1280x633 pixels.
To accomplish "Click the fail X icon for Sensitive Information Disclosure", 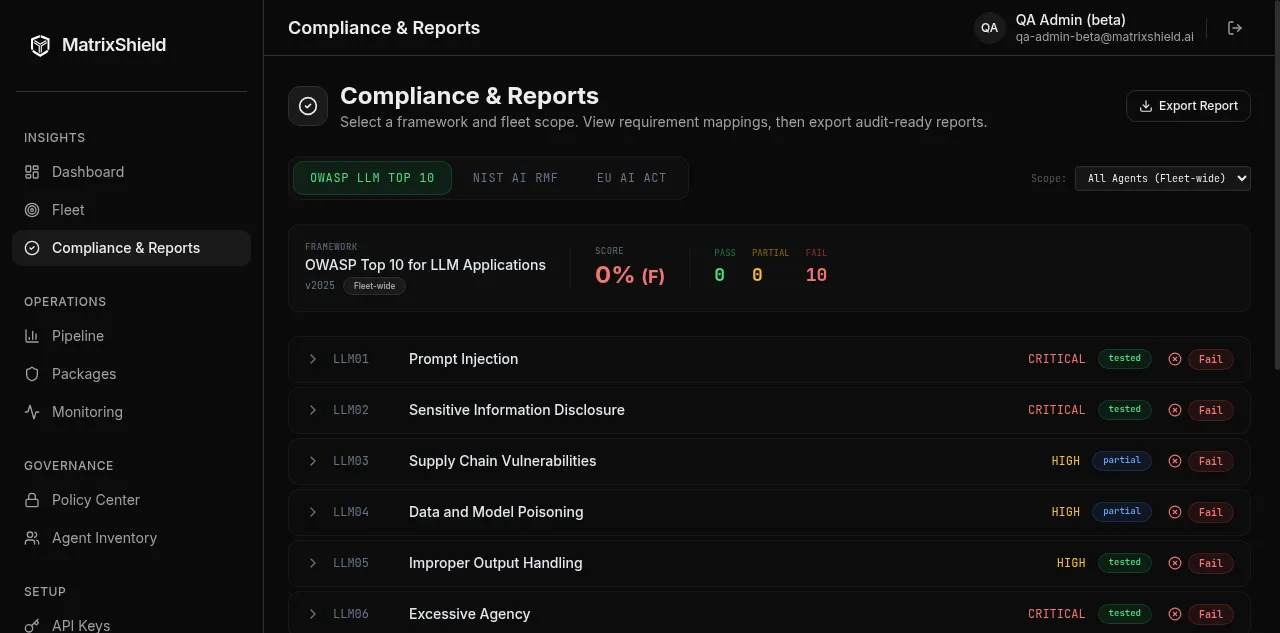I will click(x=1175, y=410).
